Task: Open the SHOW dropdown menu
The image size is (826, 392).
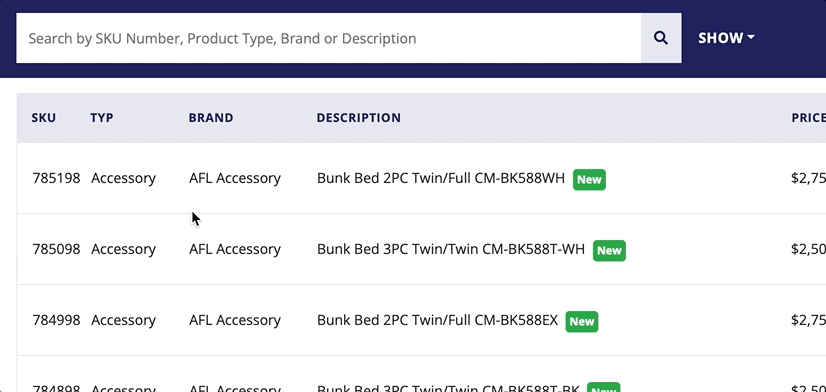Action: point(726,38)
